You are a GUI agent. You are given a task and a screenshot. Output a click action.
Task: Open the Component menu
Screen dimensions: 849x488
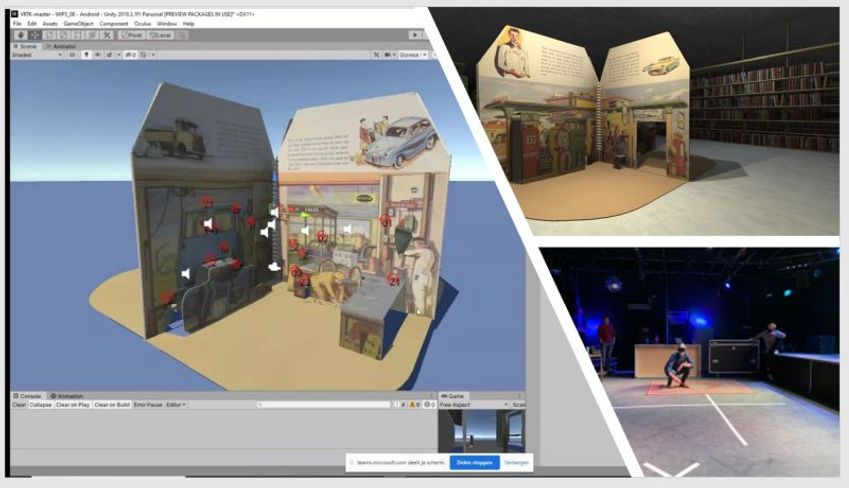(114, 24)
